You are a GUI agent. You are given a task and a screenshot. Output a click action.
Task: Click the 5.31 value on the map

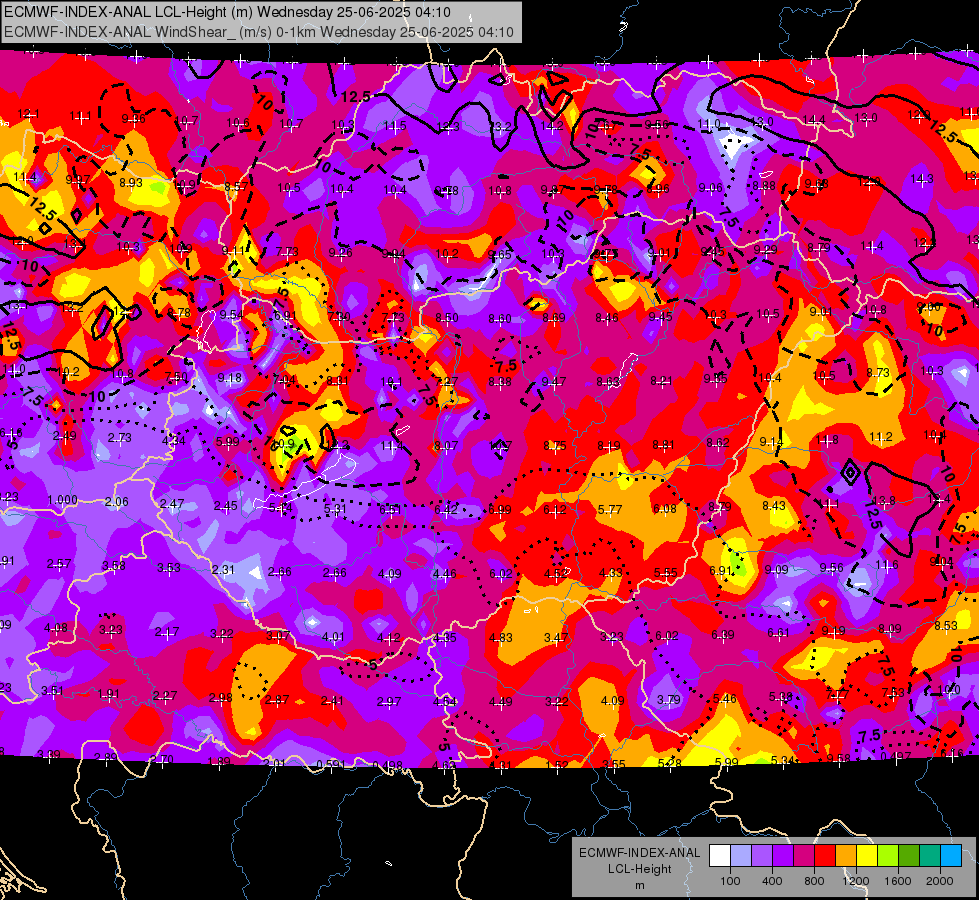(x=335, y=509)
